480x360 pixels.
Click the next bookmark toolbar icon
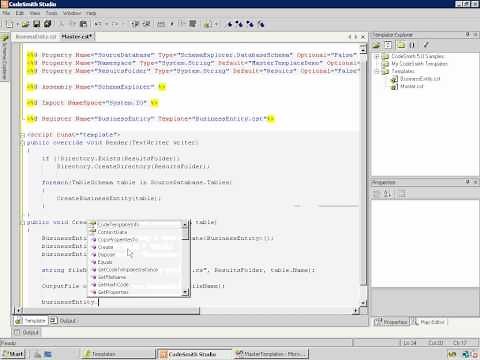point(239,24)
